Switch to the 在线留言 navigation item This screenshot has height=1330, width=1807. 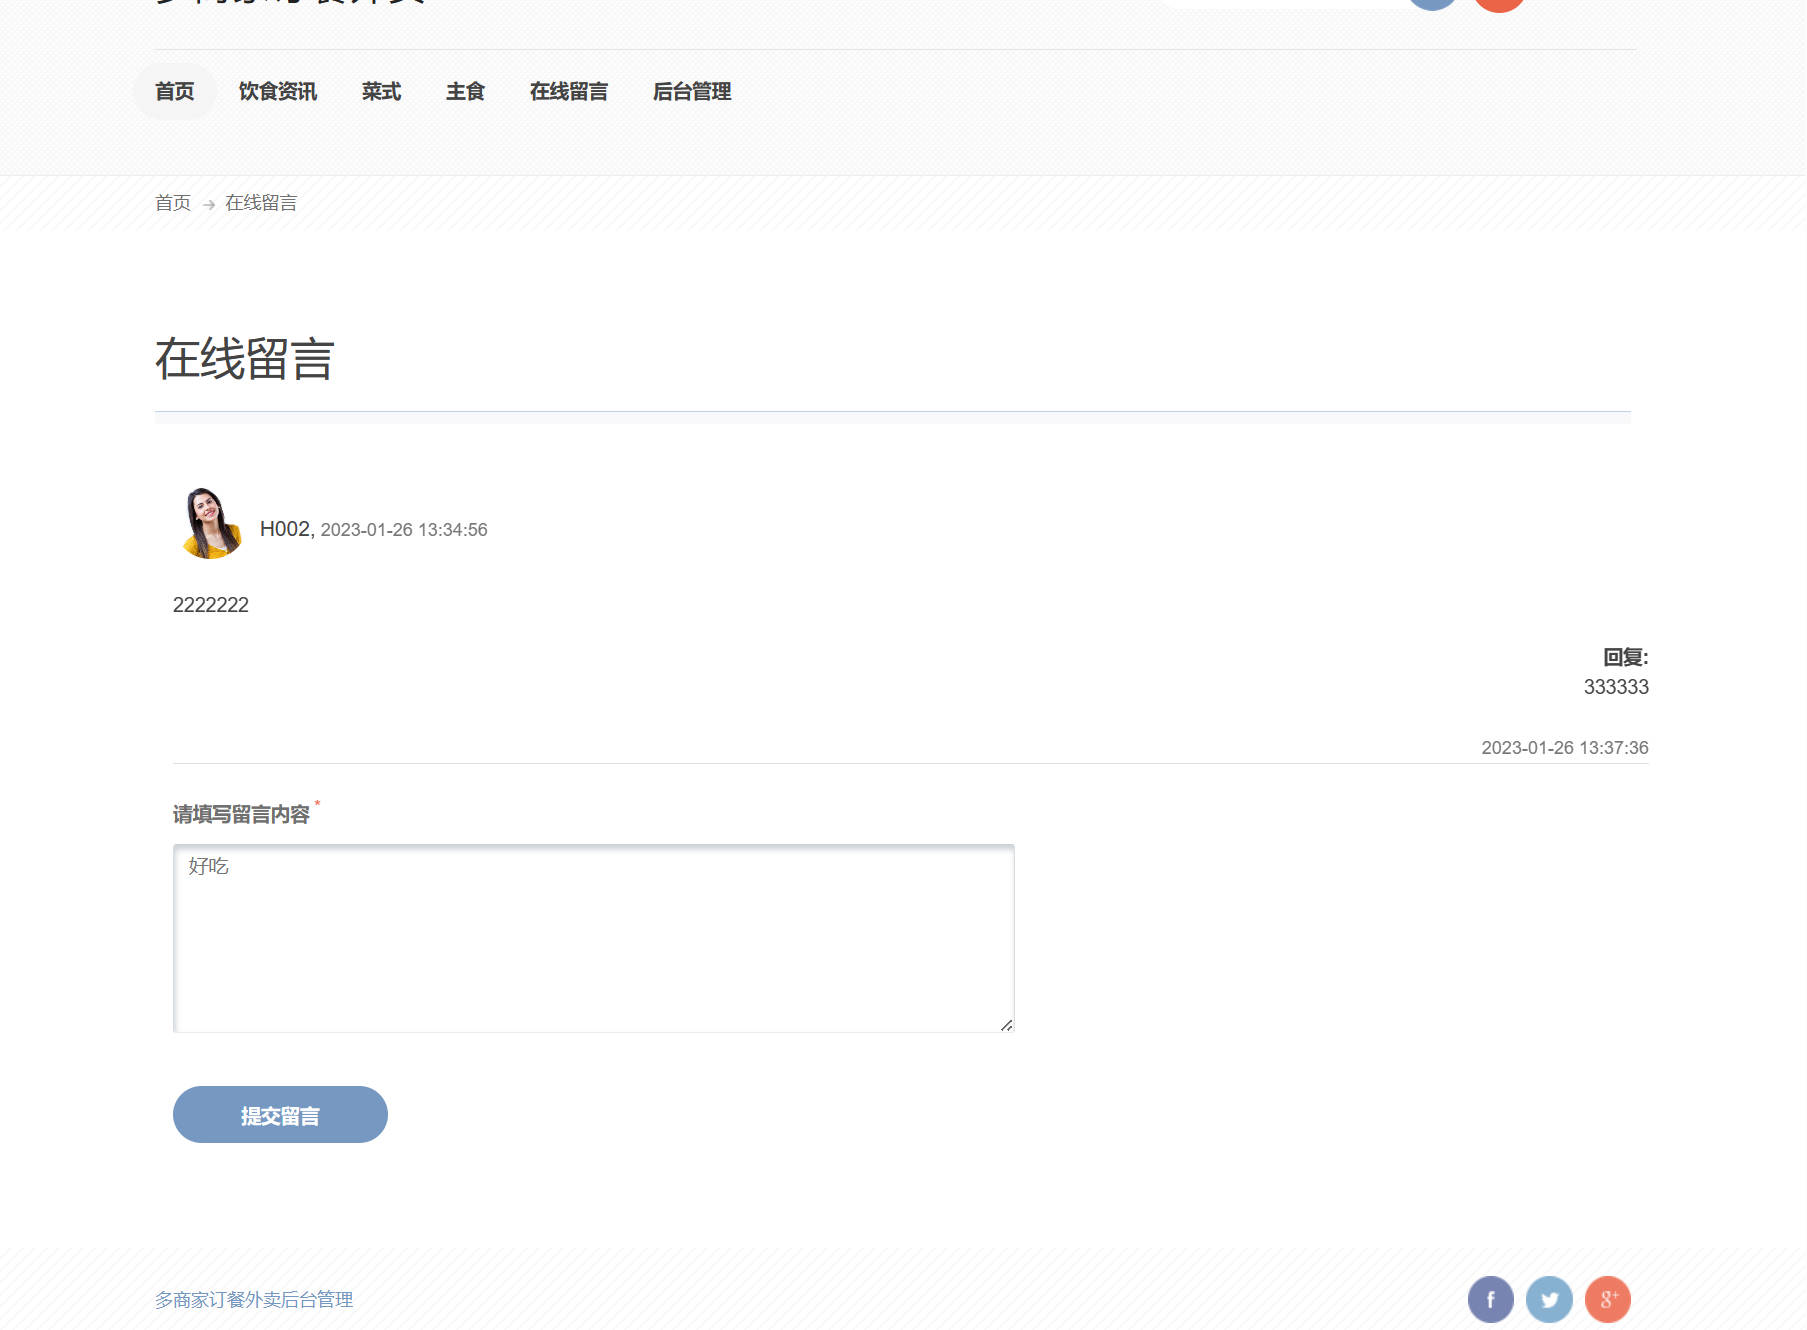pyautogui.click(x=569, y=91)
